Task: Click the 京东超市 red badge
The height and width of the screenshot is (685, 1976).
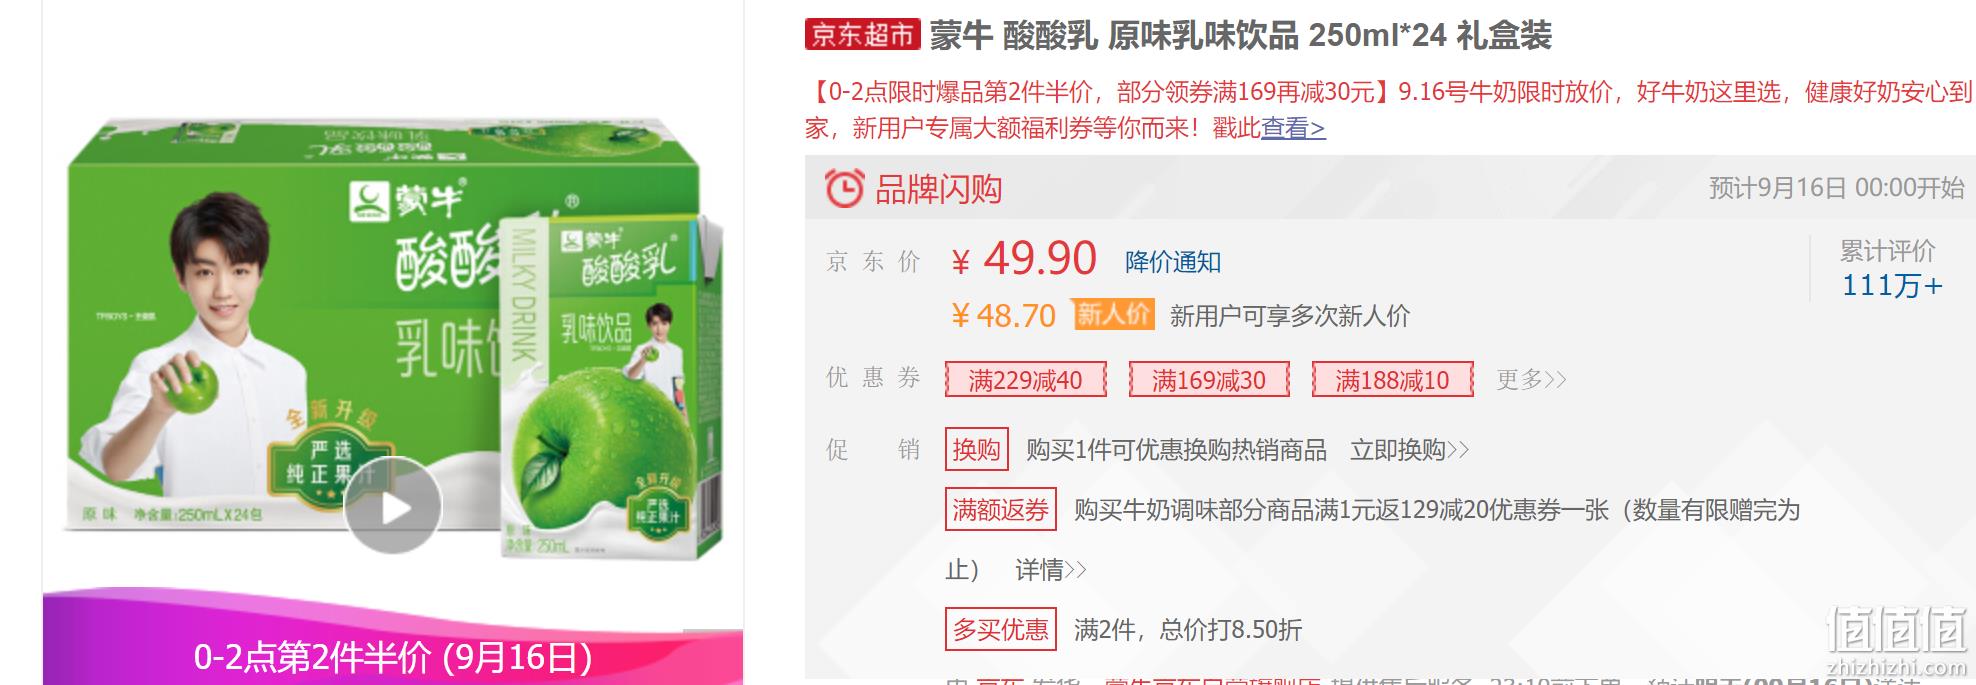Action: (863, 35)
